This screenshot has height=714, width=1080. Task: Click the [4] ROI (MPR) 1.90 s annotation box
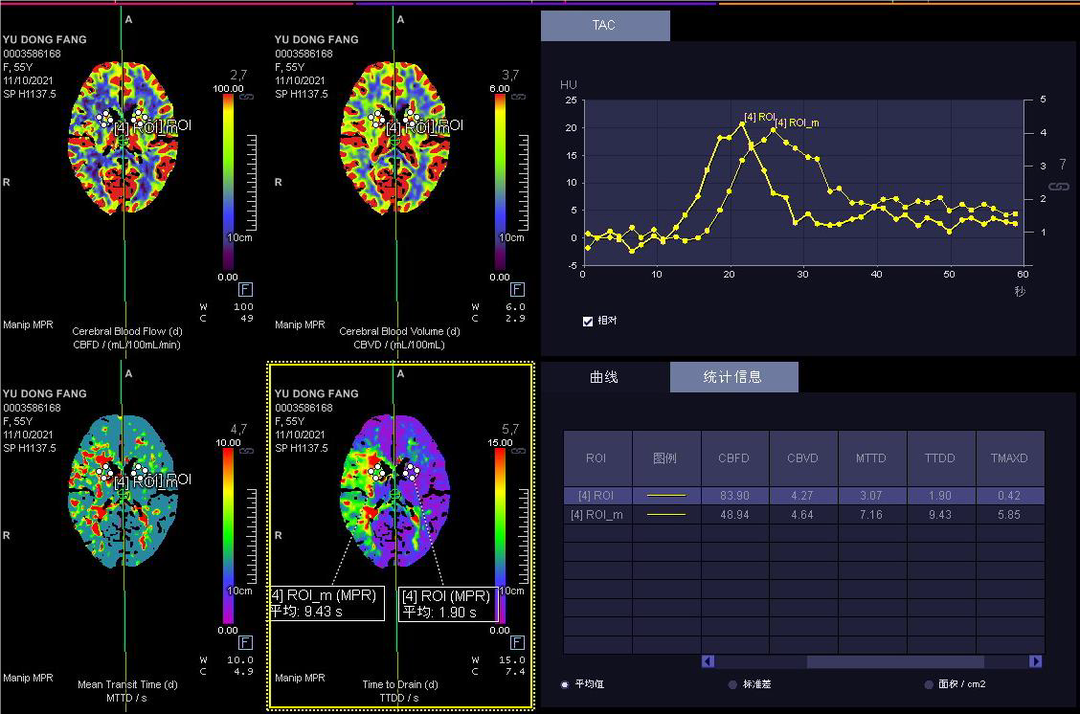pyautogui.click(x=448, y=604)
